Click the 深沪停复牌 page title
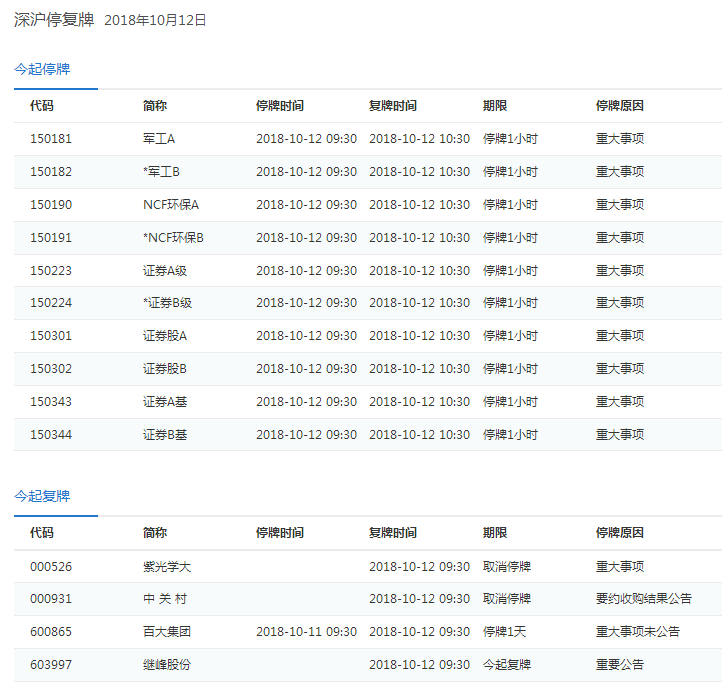Screen dimensions: 727x685 click(54, 19)
